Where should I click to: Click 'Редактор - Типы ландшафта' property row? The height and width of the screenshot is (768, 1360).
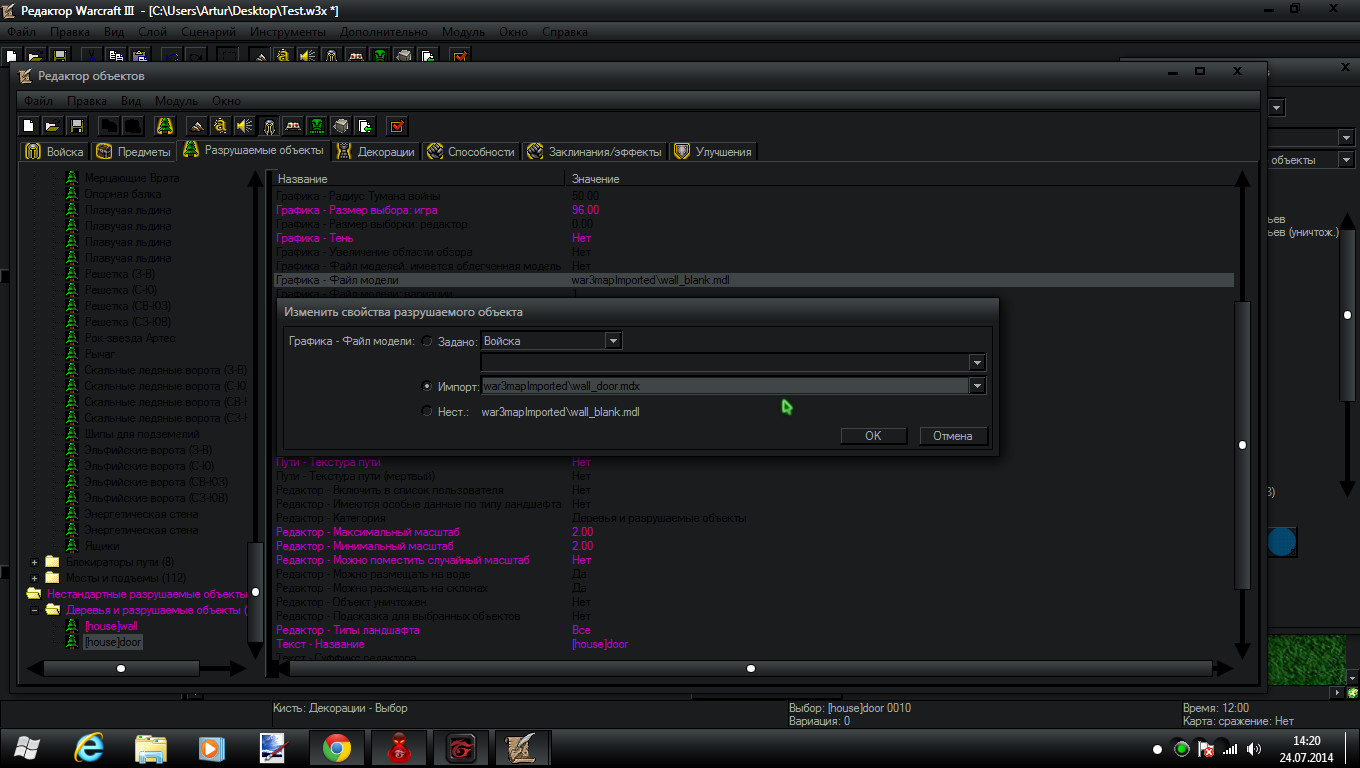point(753,630)
